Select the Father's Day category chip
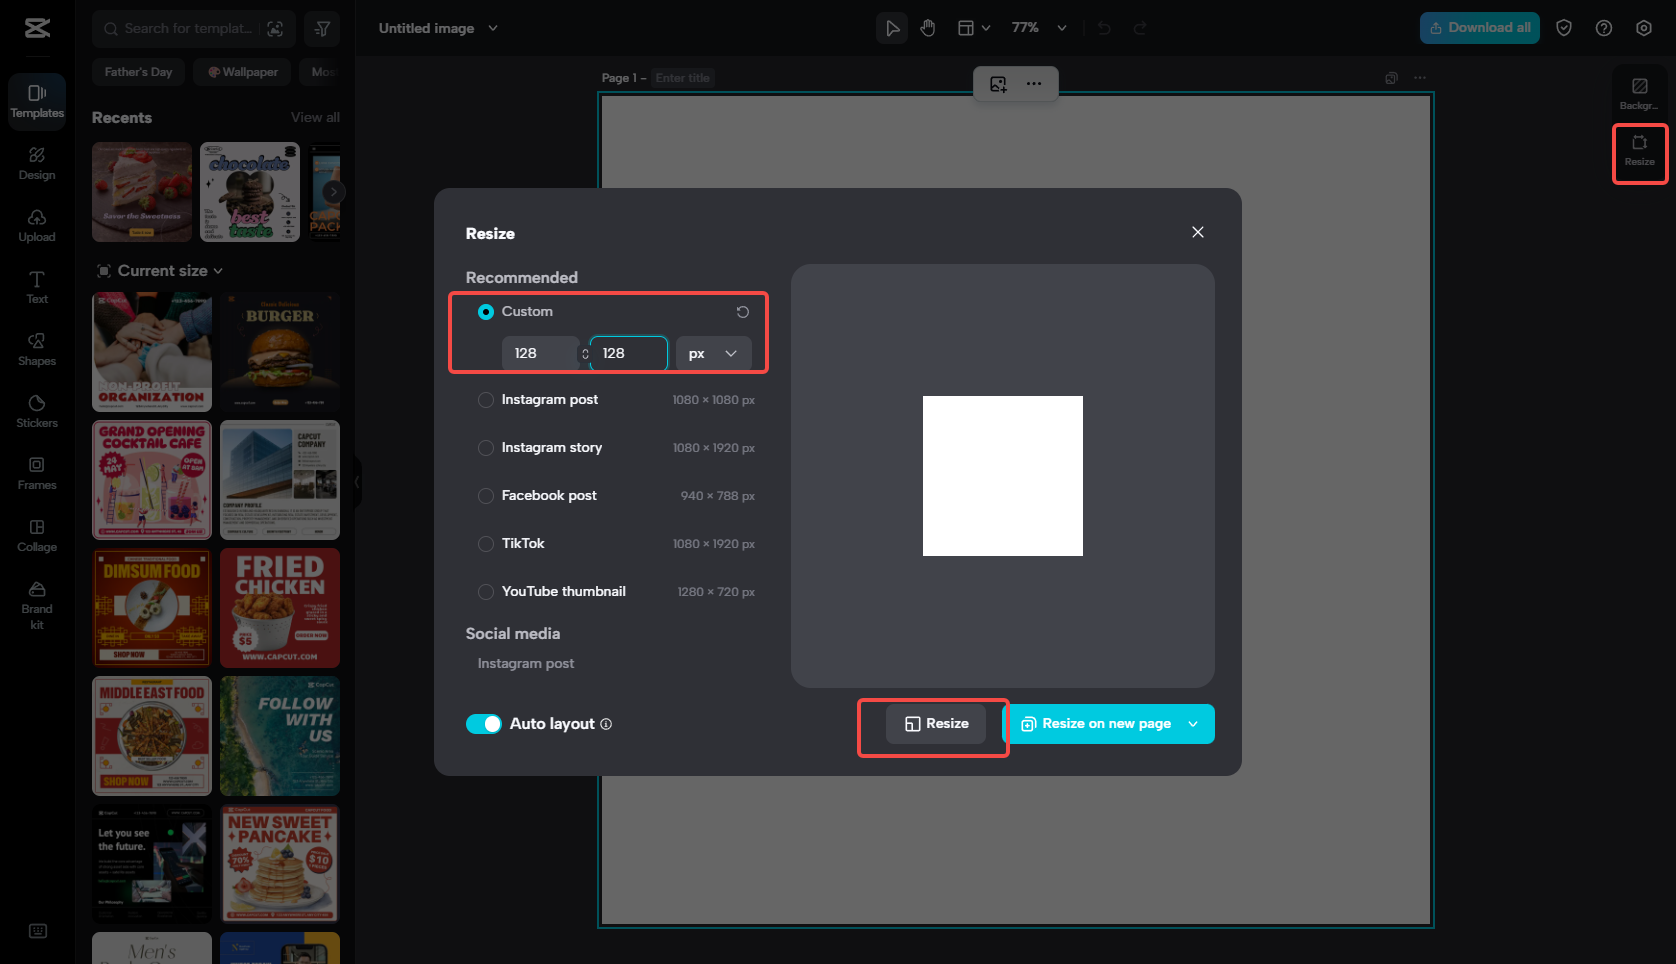This screenshot has height=964, width=1676. 138,71
